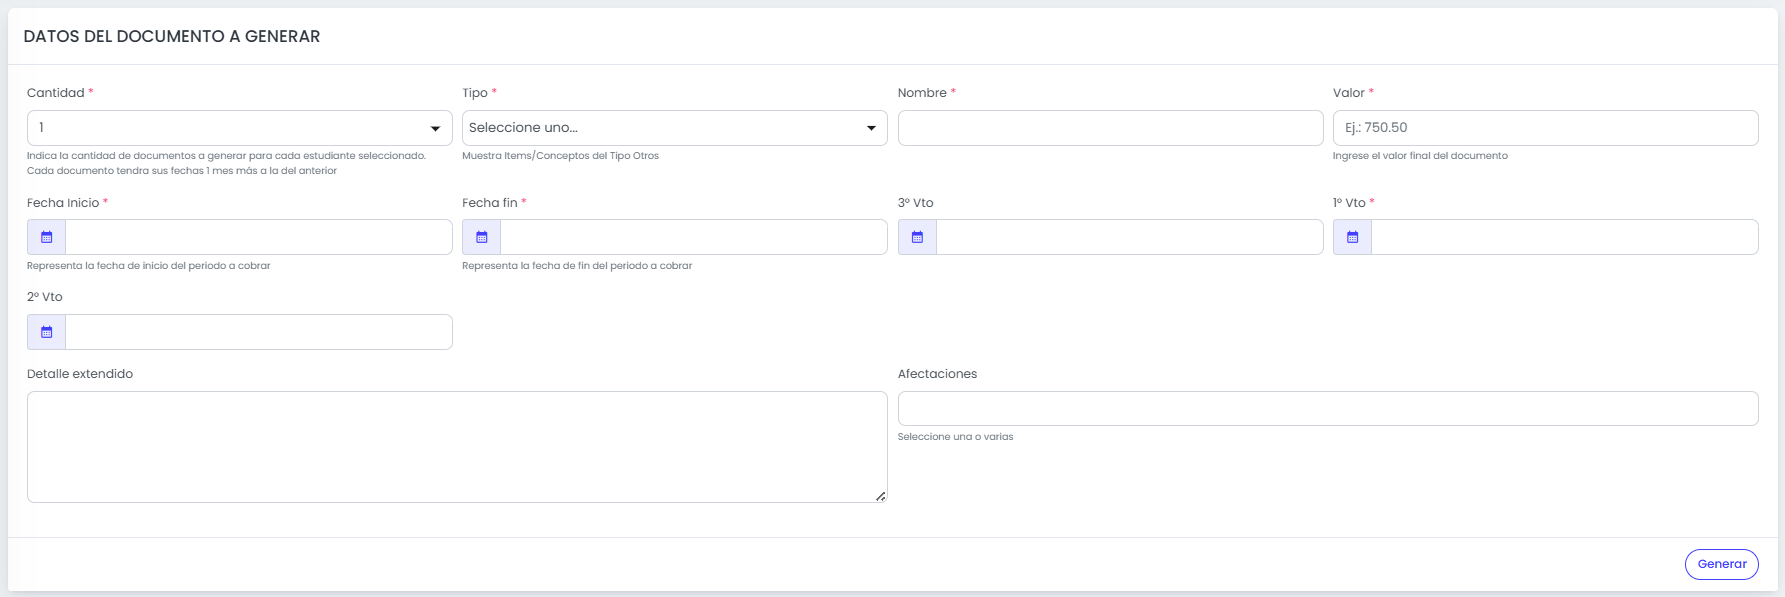Open calendar icon for Fecha Inicio
Image resolution: width=1785 pixels, height=597 pixels.
point(46,237)
